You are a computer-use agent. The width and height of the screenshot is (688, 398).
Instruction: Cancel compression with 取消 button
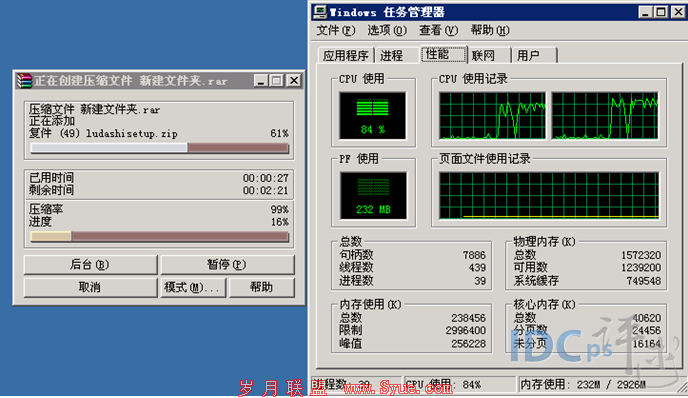coord(90,287)
